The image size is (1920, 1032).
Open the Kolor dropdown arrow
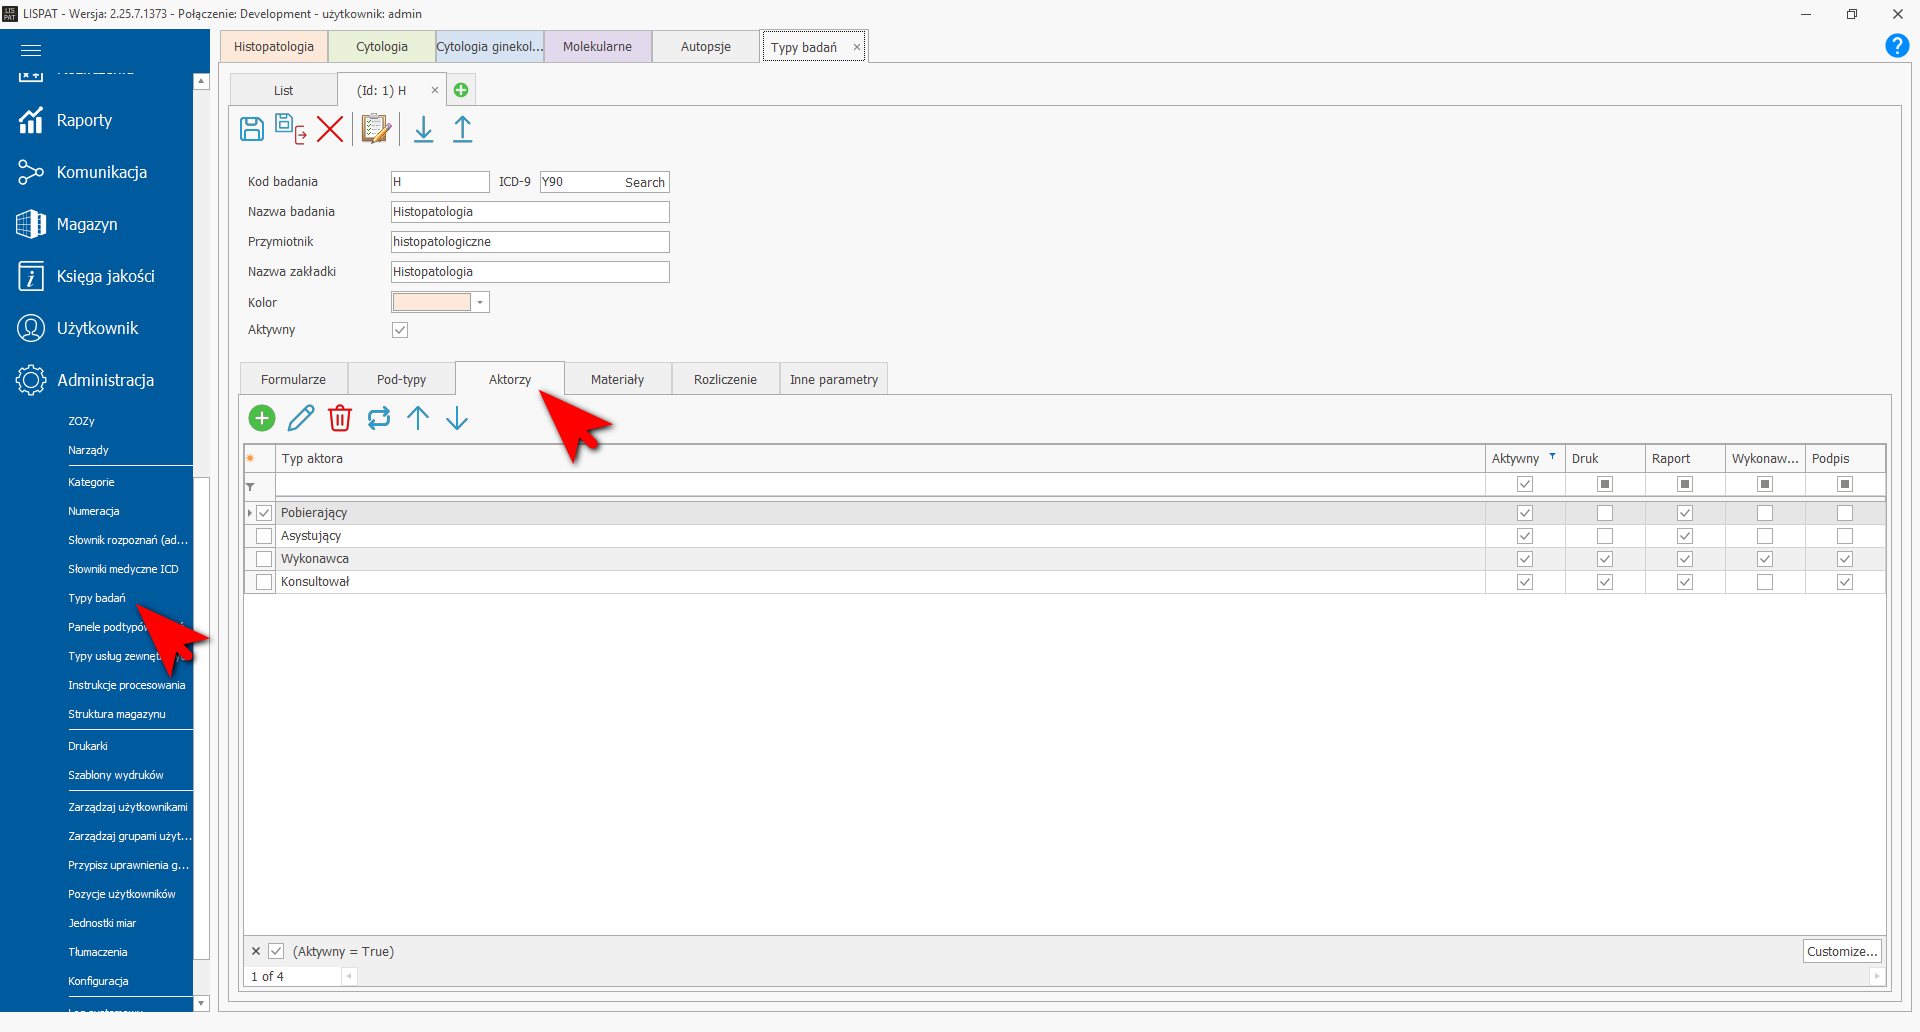click(480, 302)
